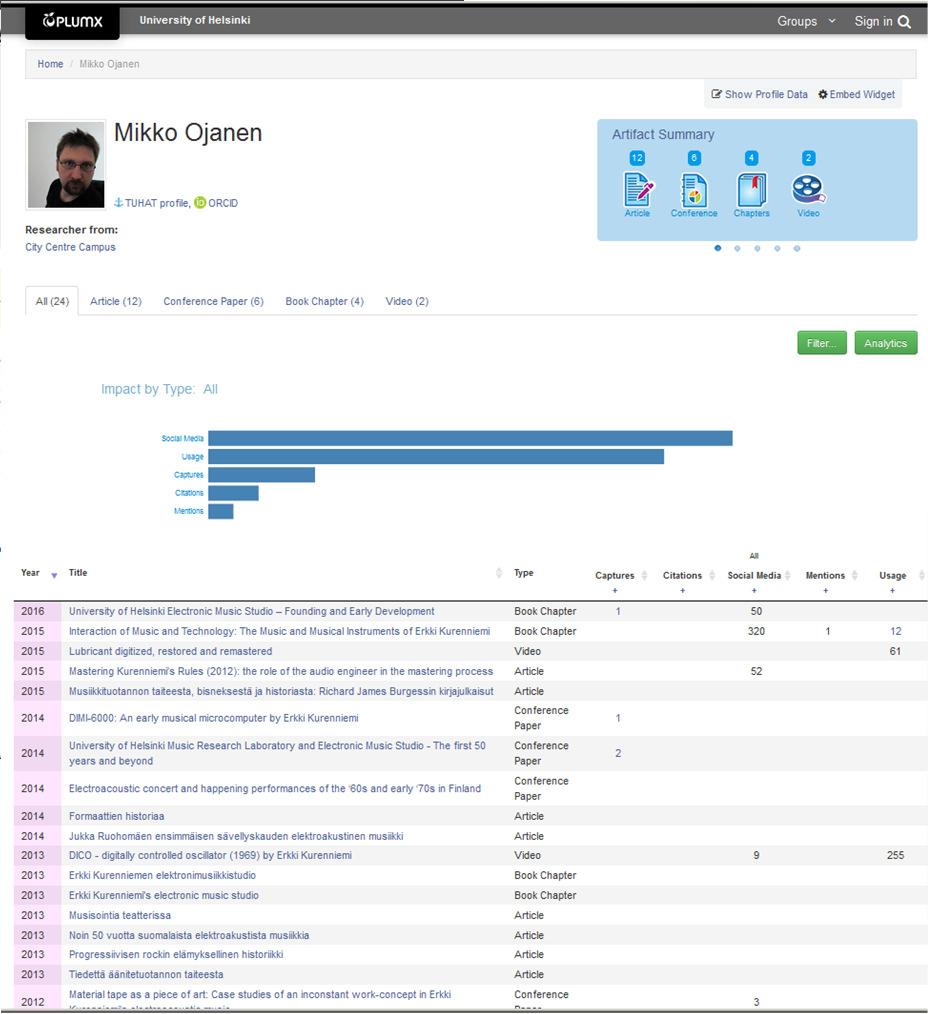Sort table by Captures column
The image size is (928, 1014).
click(644, 576)
